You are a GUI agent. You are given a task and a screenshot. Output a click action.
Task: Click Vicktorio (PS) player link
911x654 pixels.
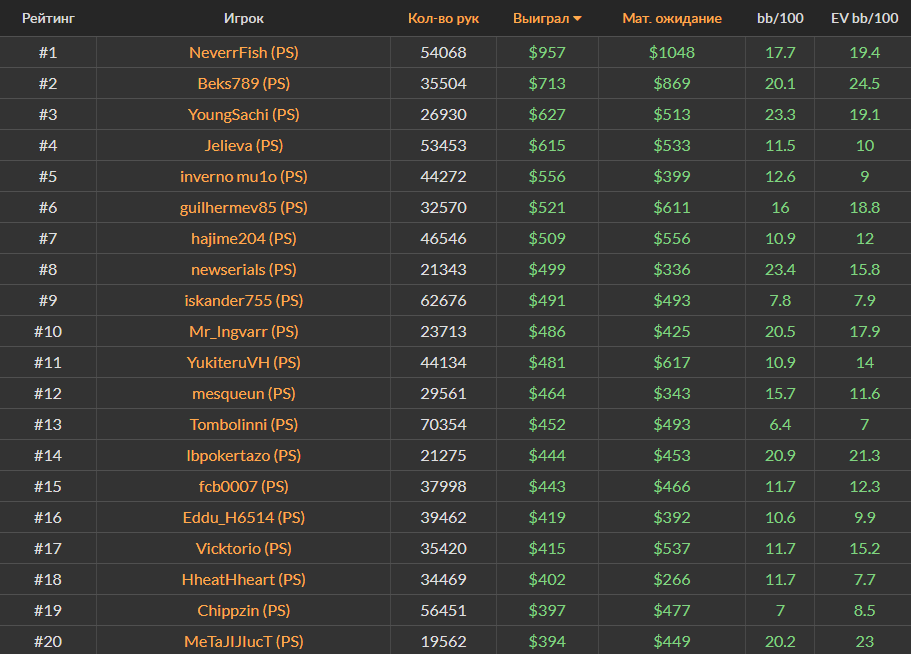tap(244, 548)
